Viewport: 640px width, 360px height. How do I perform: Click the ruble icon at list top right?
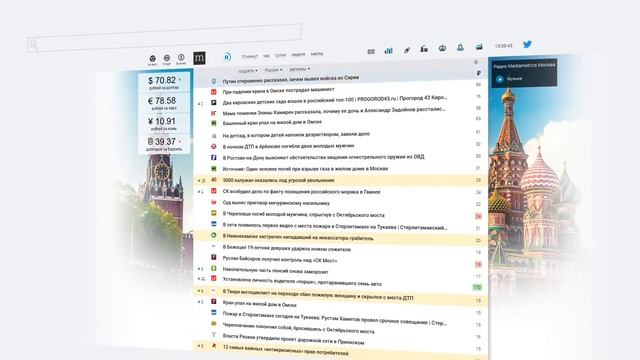[479, 73]
